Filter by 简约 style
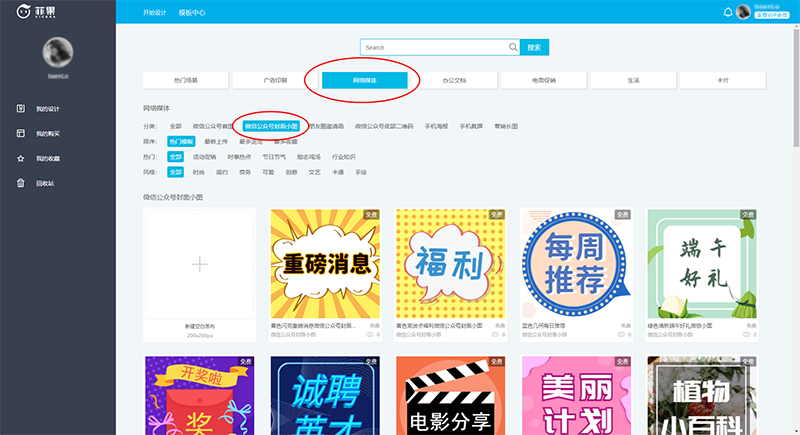Screen dimensions: 800x435 click(x=221, y=172)
